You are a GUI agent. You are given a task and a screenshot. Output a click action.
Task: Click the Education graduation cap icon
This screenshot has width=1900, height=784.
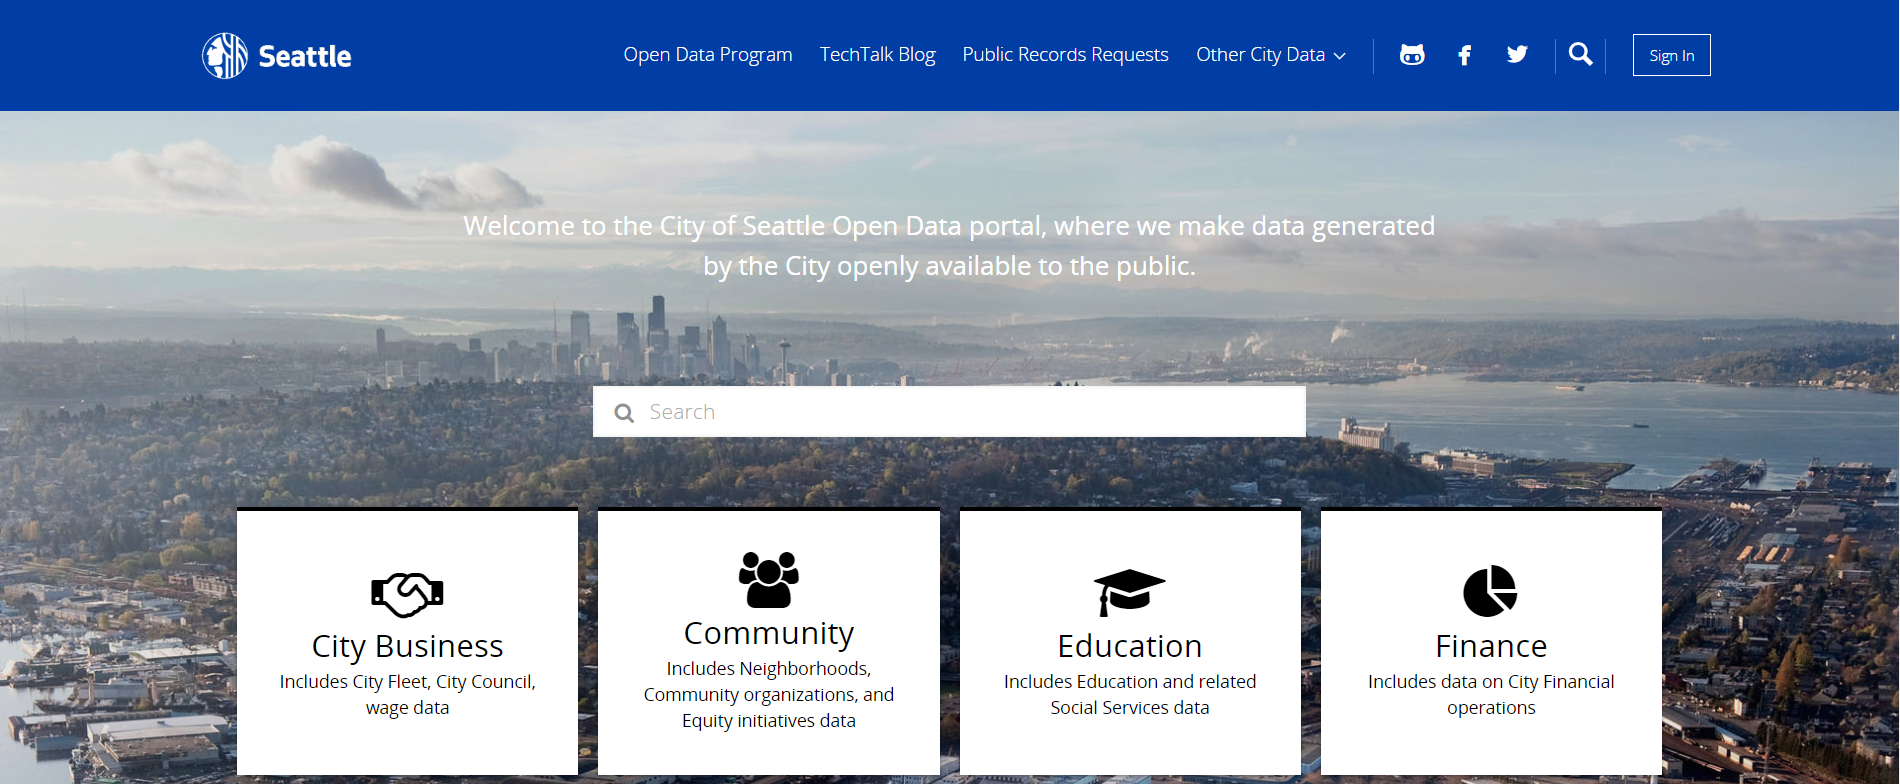pyautogui.click(x=1130, y=592)
